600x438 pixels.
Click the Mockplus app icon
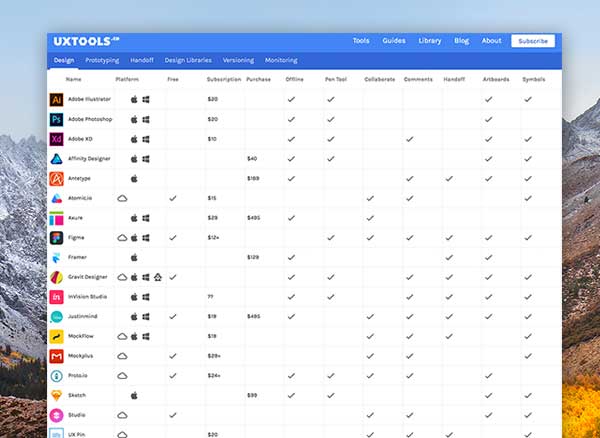56,356
